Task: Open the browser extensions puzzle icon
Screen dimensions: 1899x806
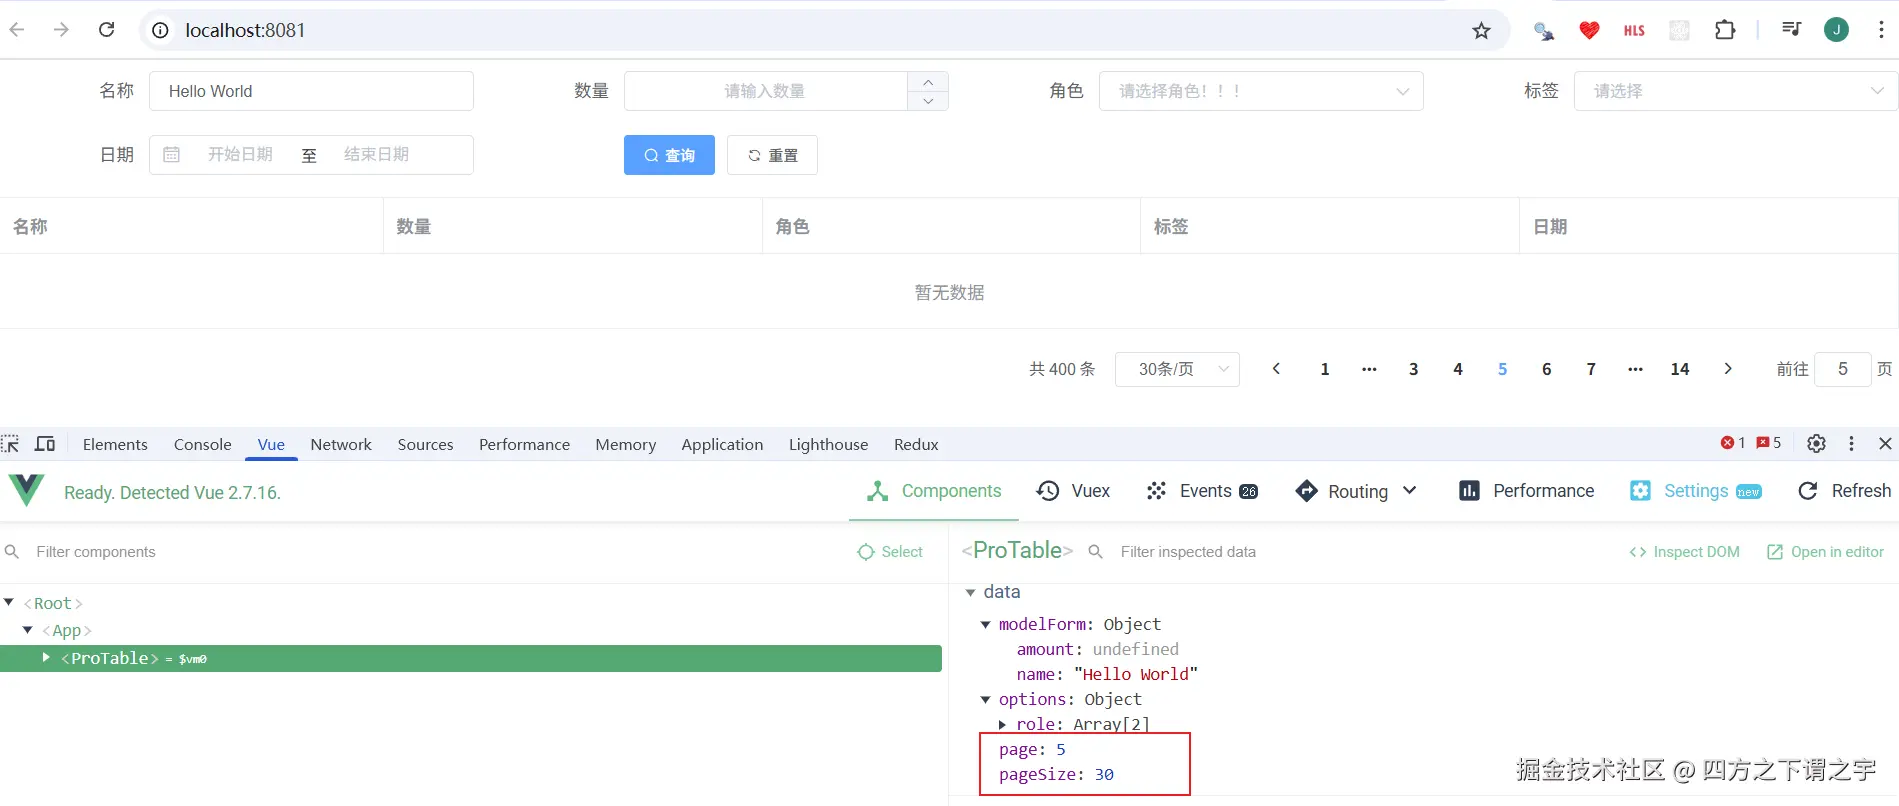Action: click(1725, 30)
